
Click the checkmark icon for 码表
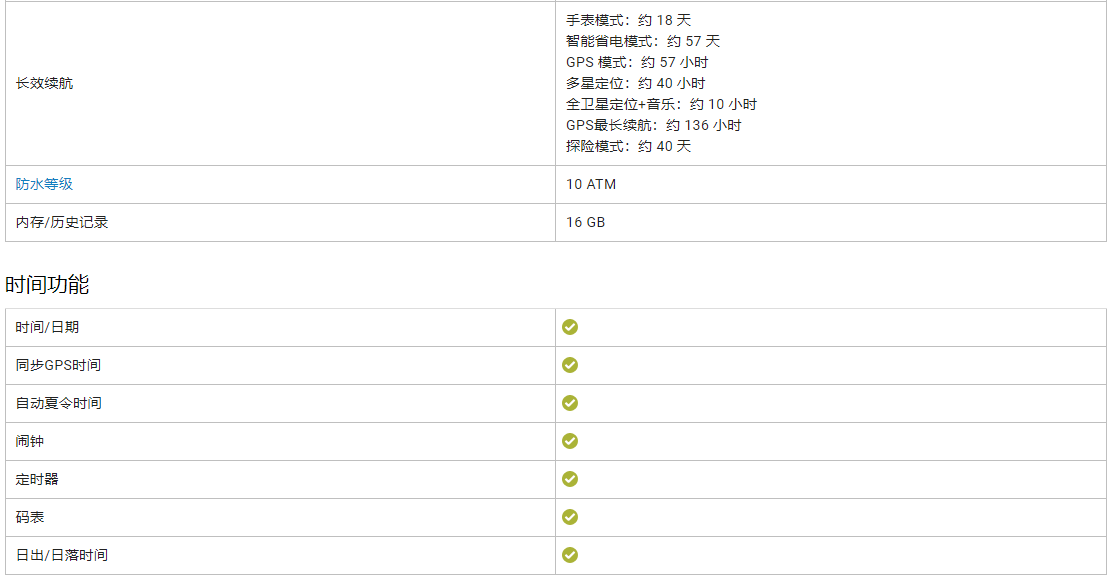coord(570,517)
